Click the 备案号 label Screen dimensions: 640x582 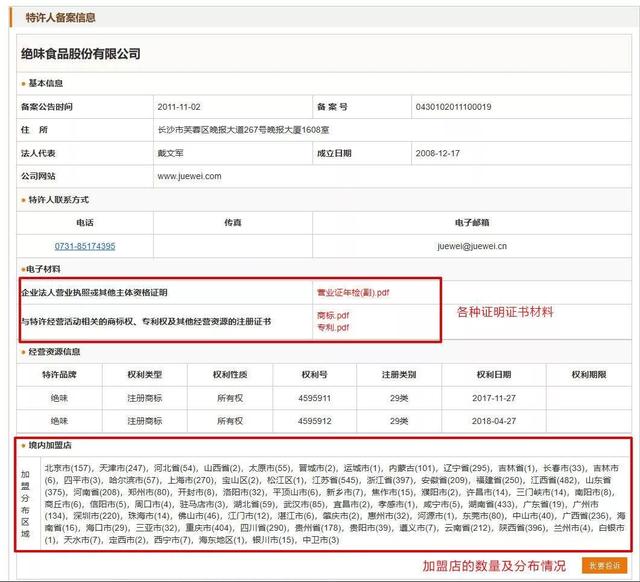coord(332,107)
